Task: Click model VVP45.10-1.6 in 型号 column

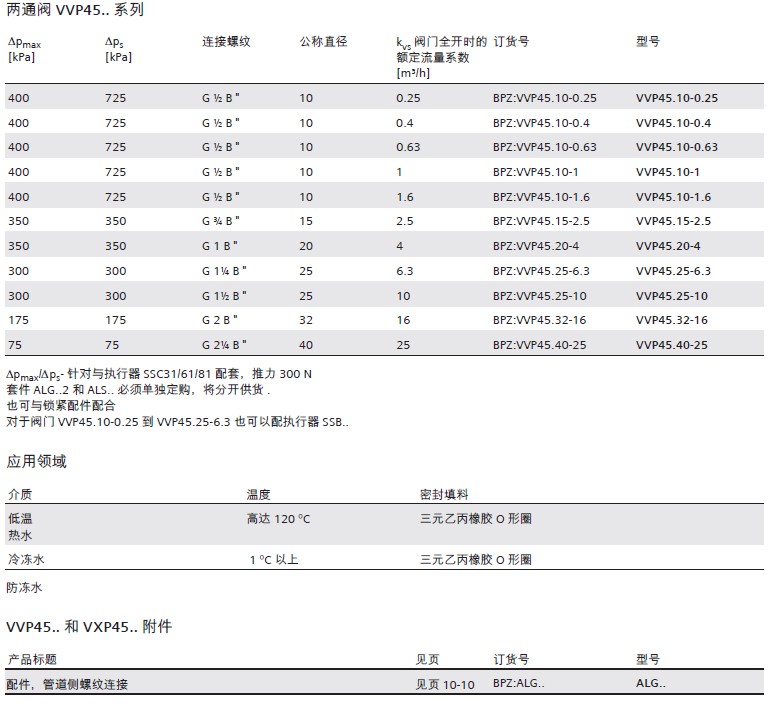Action: click(x=673, y=197)
